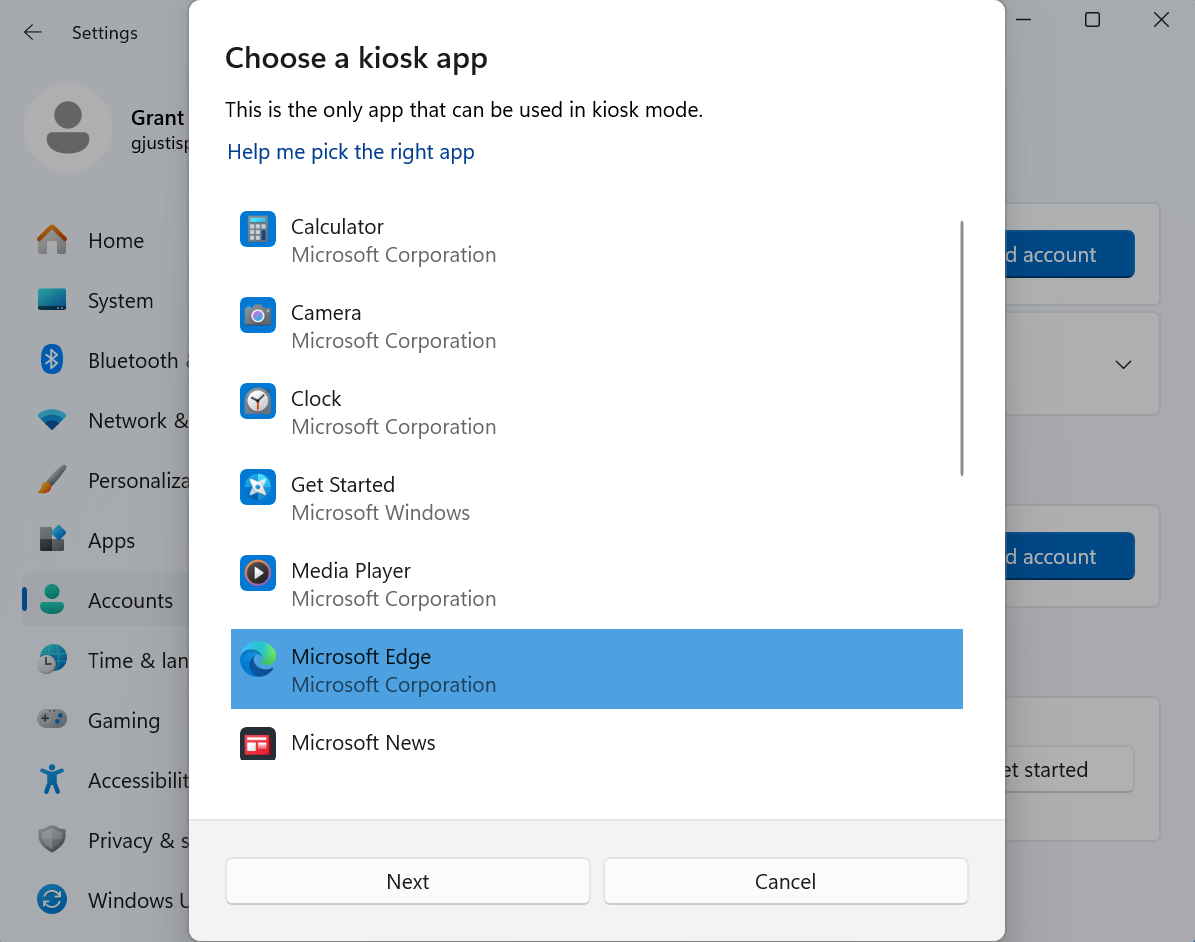
Task: Click the Accounts person icon in sidebar
Action: tap(52, 600)
